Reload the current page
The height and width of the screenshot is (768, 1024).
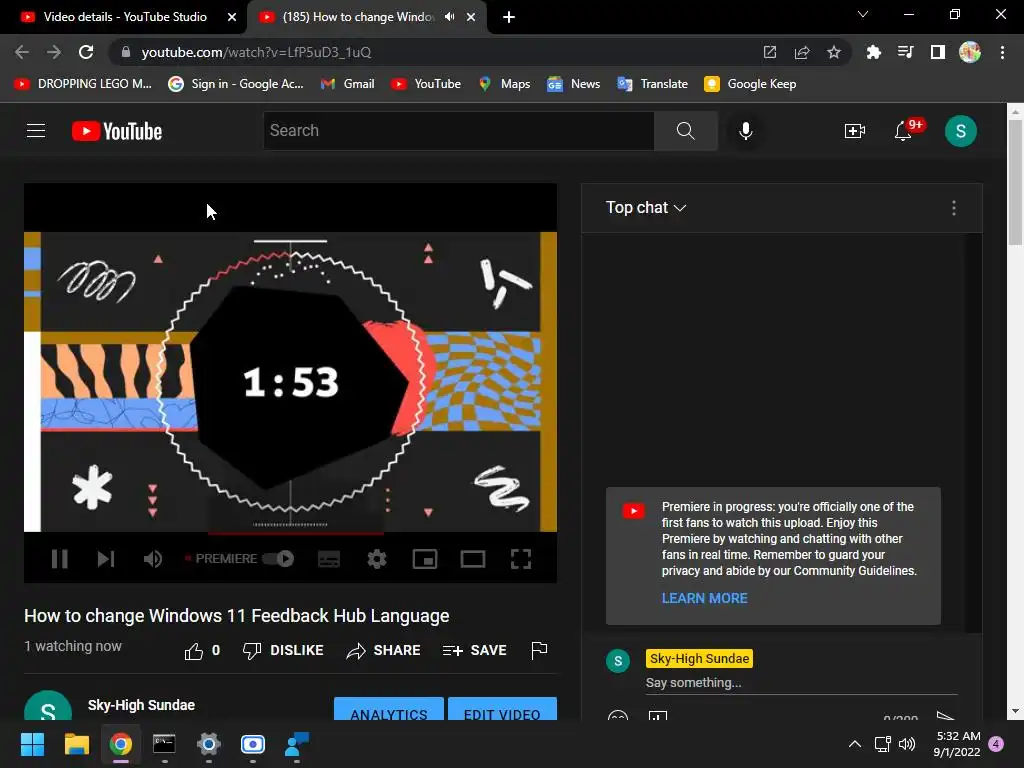coord(86,52)
